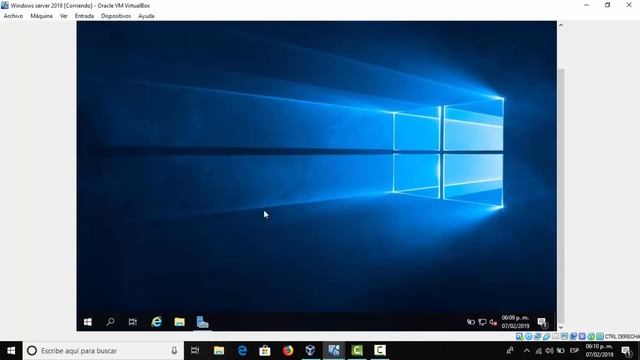Click the host volume speaker icon
This screenshot has width=640, height=360.
point(549,351)
